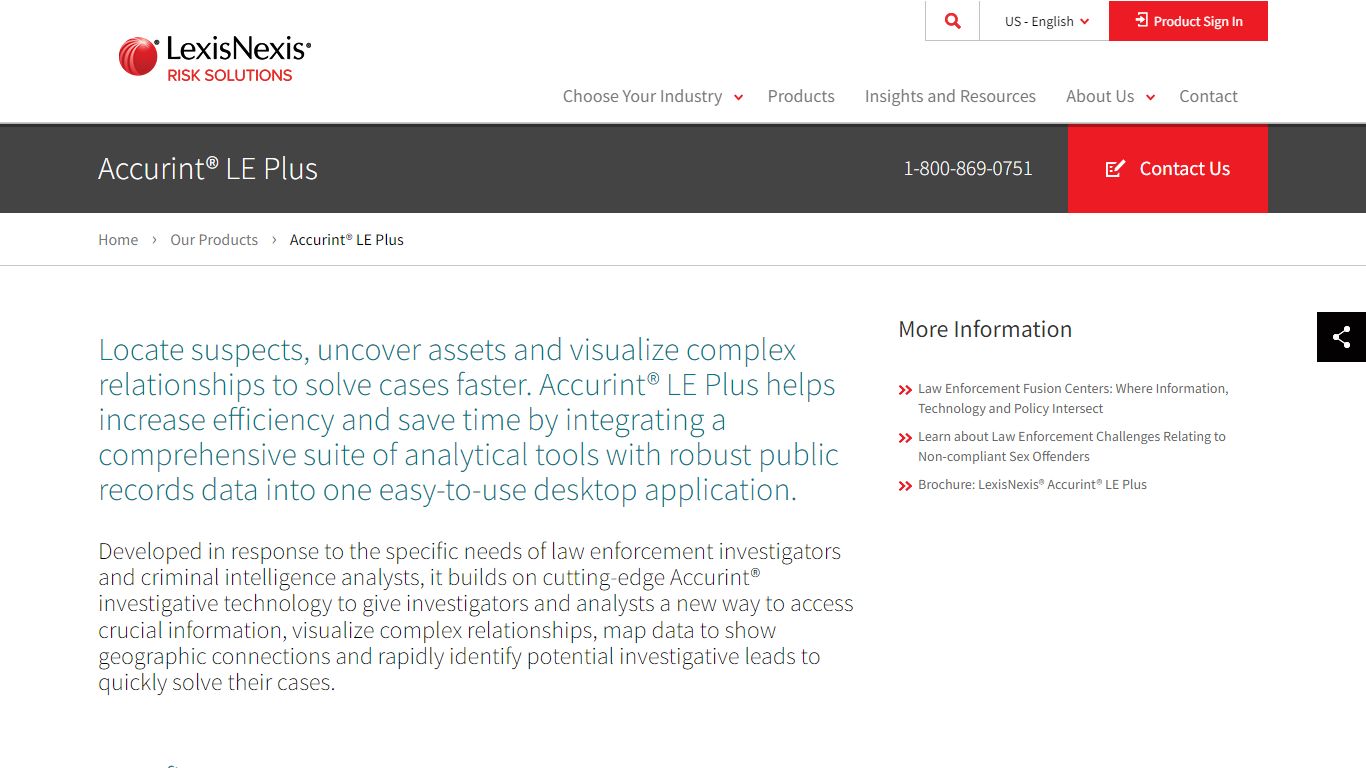Go to Home breadcrumb link
The width and height of the screenshot is (1366, 768).
click(118, 240)
